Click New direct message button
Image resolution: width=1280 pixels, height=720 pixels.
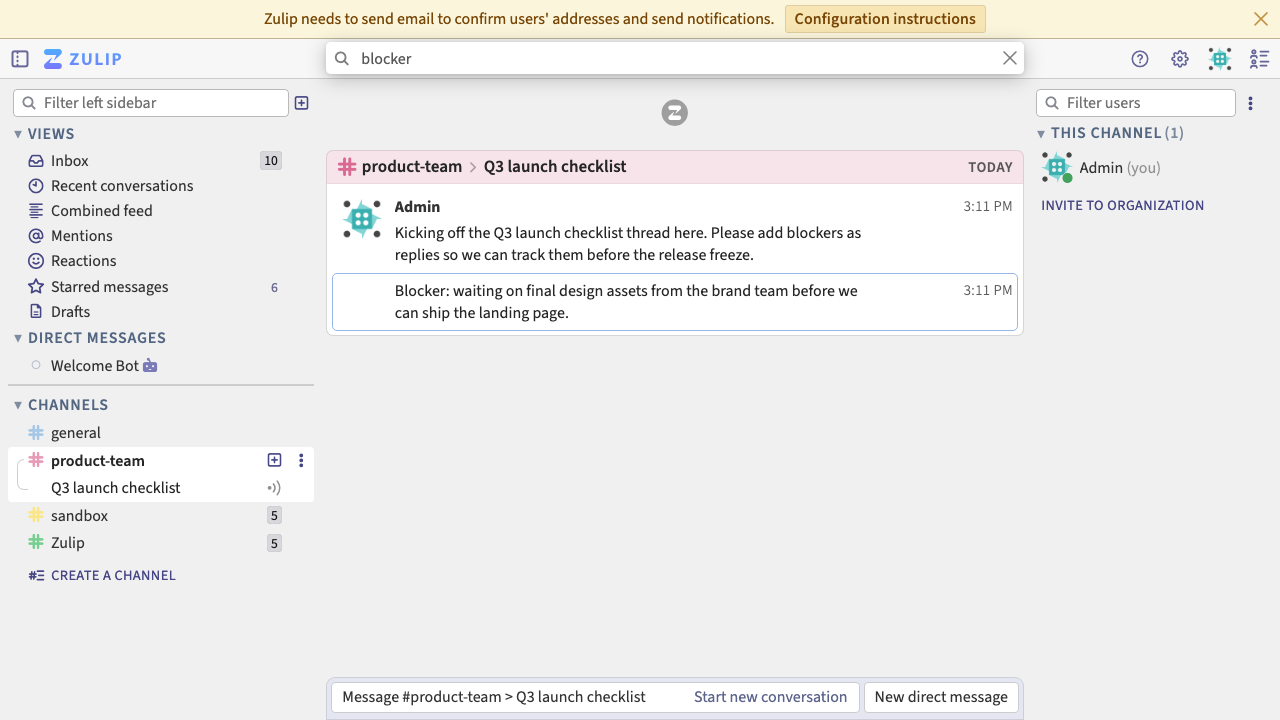[941, 697]
